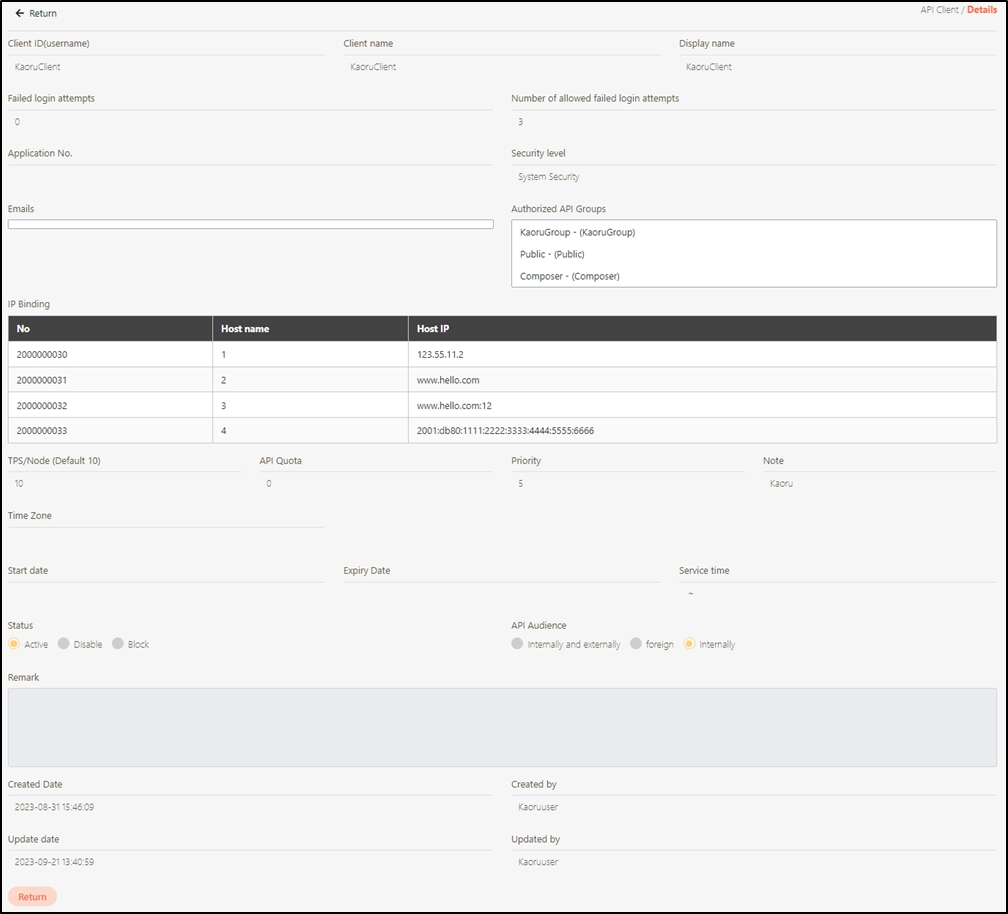The height and width of the screenshot is (914, 1008).
Task: Click the back arrow icon next to Return
Action: point(19,14)
